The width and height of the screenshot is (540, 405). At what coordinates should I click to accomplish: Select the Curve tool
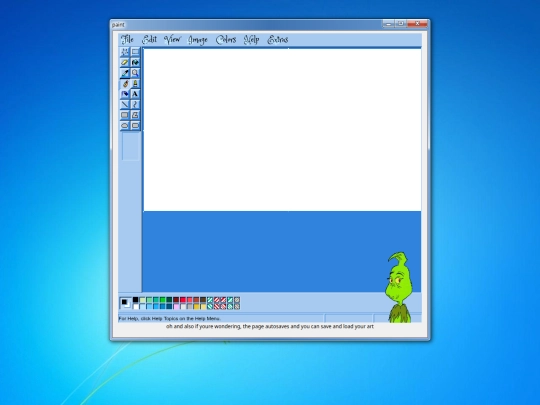tap(135, 104)
